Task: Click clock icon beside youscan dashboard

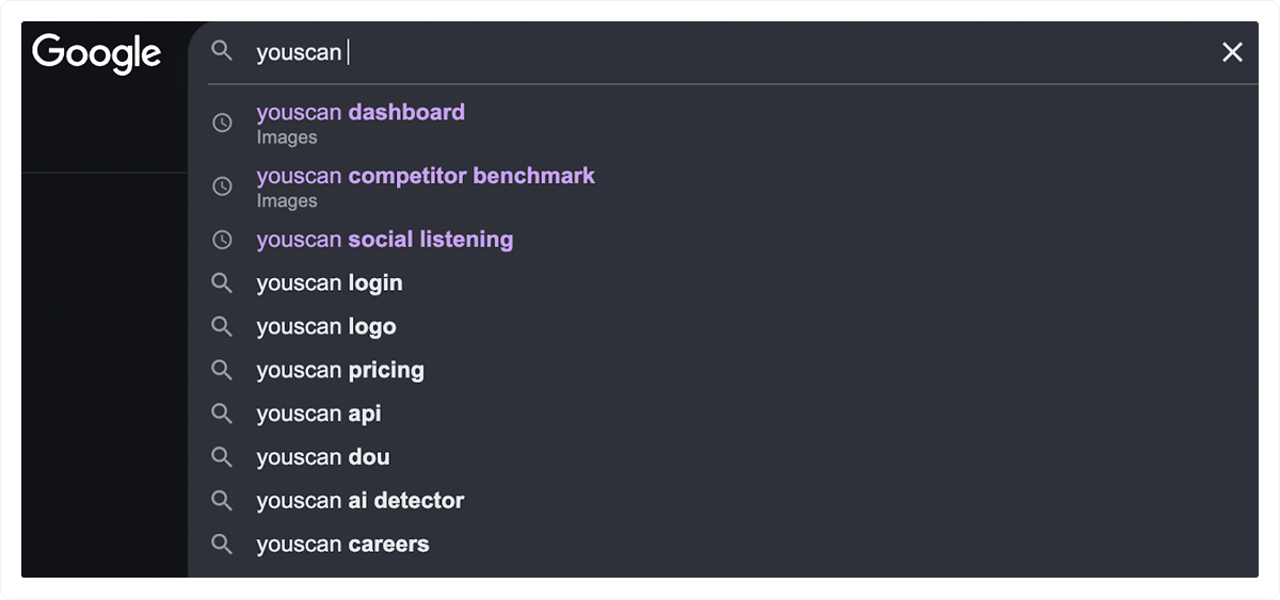Action: point(222,122)
